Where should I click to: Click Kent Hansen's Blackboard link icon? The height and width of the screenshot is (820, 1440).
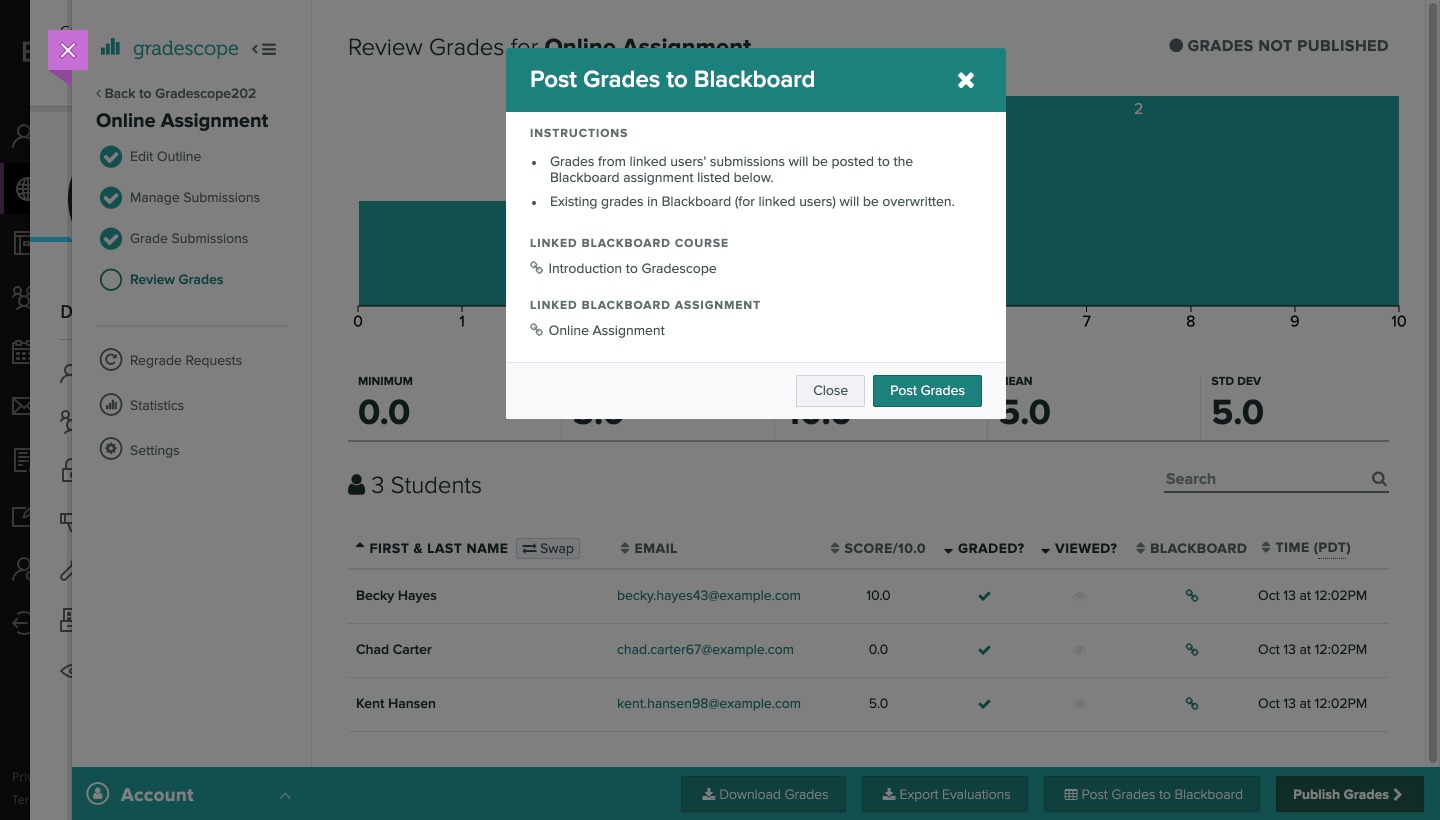[x=1191, y=703]
